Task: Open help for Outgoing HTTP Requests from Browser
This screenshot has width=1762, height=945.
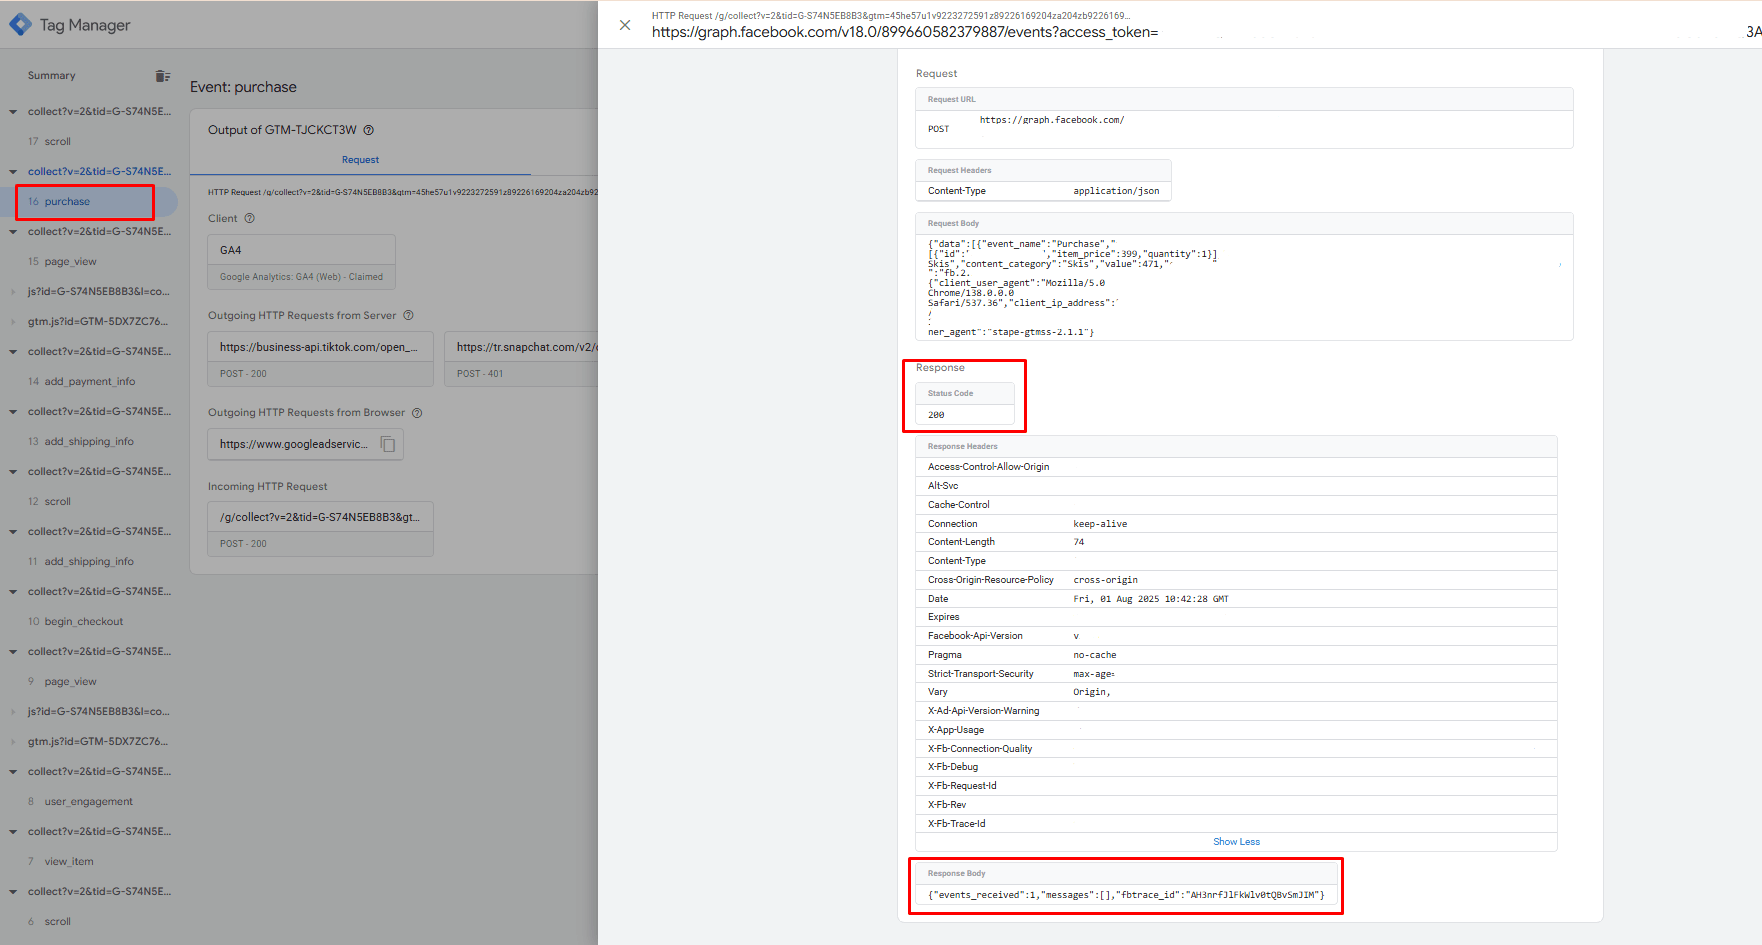Action: (x=417, y=413)
